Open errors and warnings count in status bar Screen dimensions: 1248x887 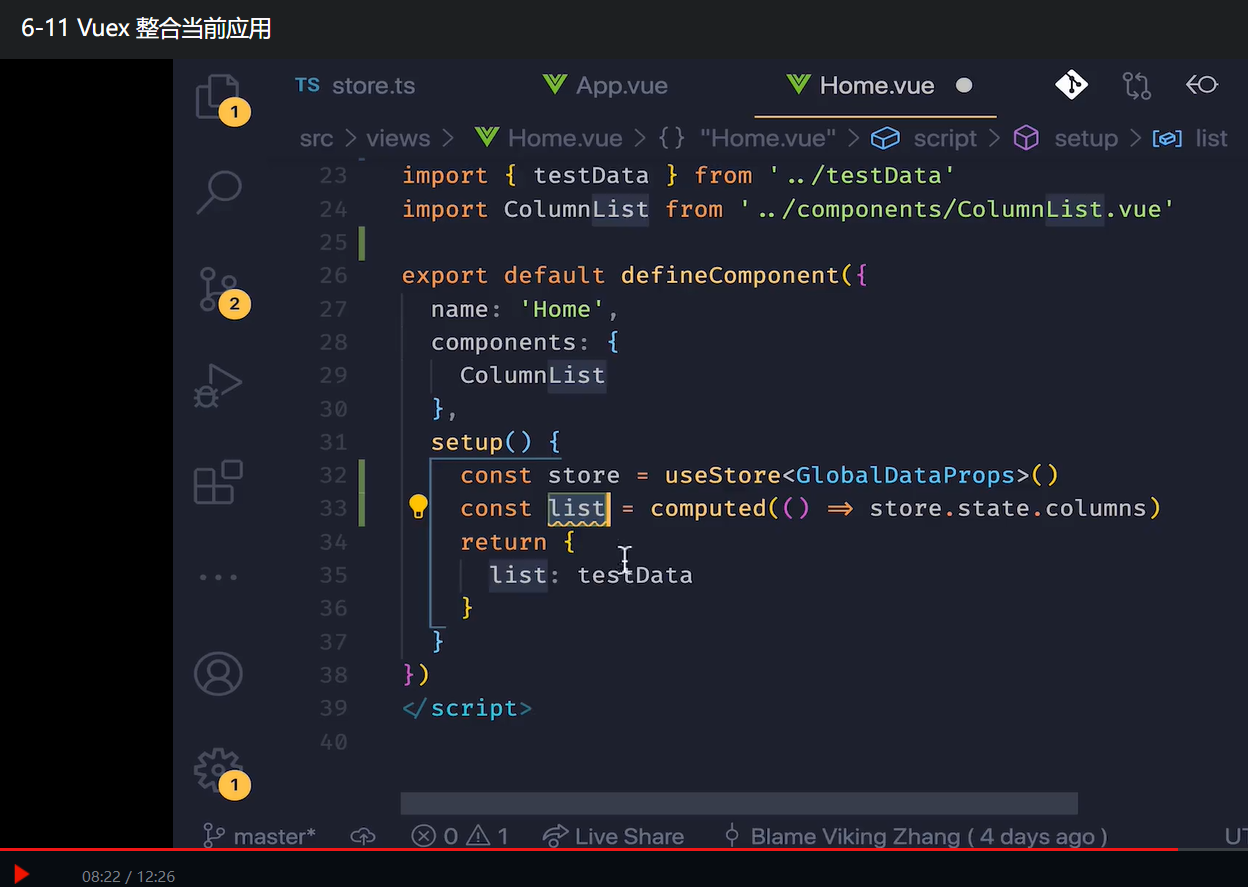(460, 836)
